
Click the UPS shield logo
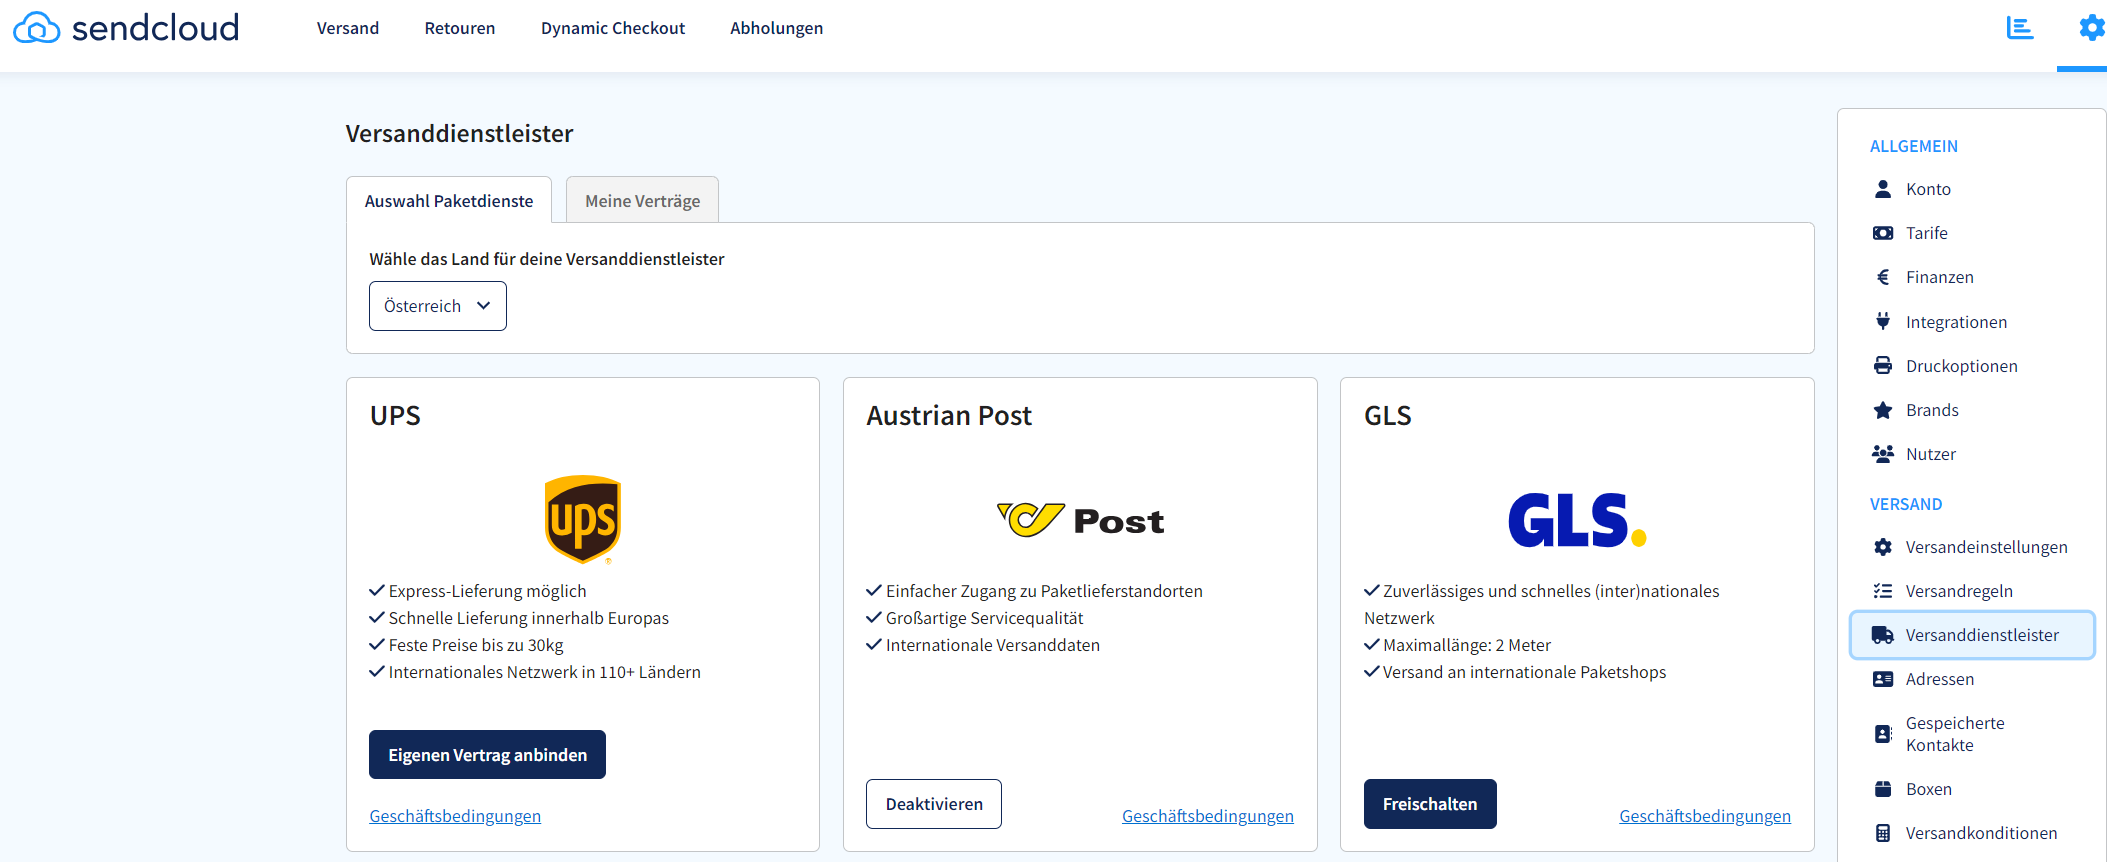point(583,519)
